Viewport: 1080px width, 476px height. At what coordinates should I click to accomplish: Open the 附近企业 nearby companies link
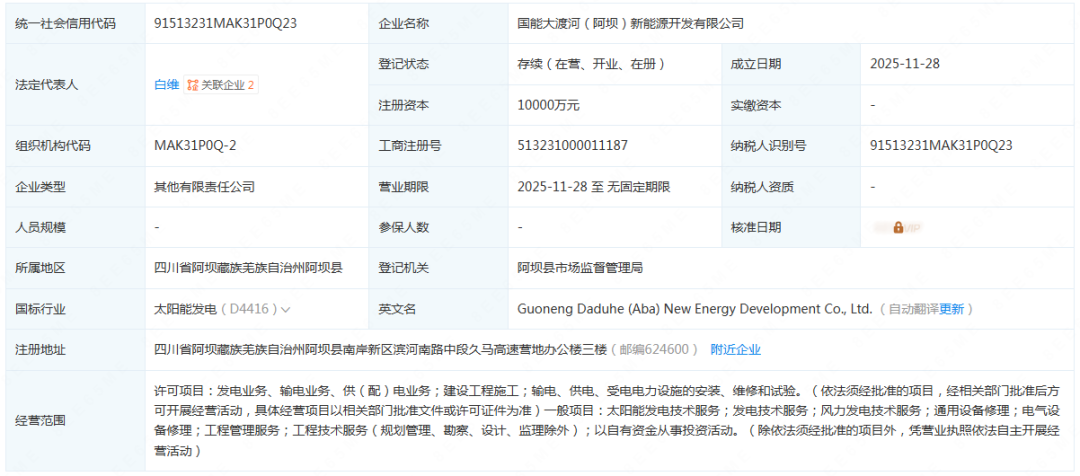[735, 349]
